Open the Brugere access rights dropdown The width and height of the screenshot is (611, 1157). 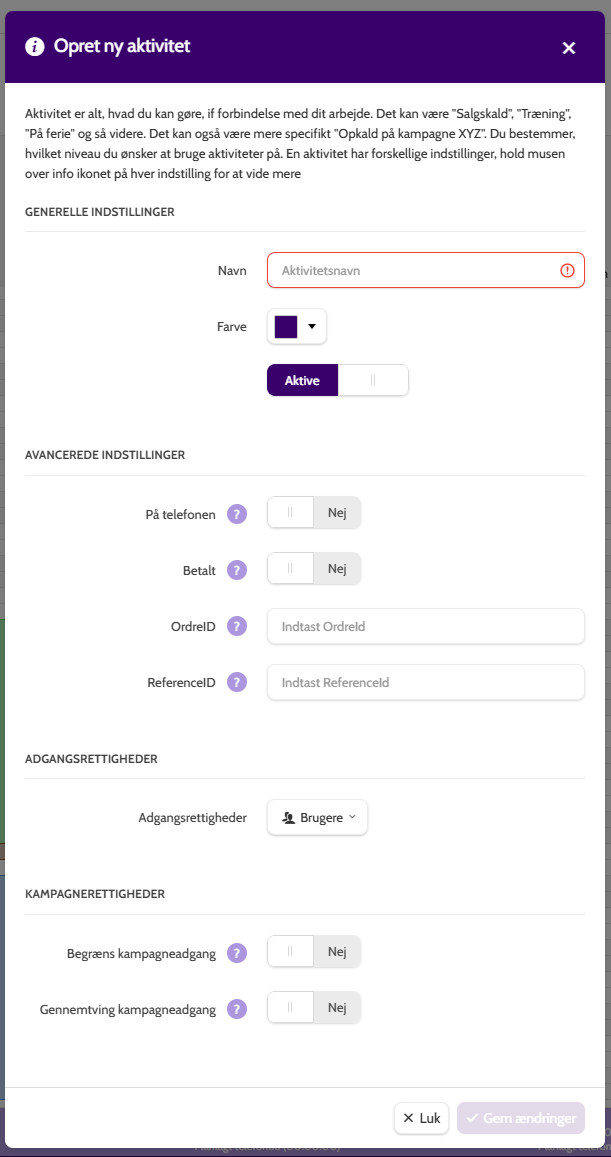pos(317,818)
